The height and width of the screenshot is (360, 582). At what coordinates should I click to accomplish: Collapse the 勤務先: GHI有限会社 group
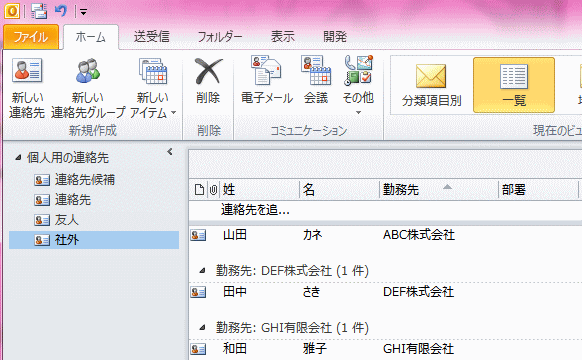(x=203, y=328)
